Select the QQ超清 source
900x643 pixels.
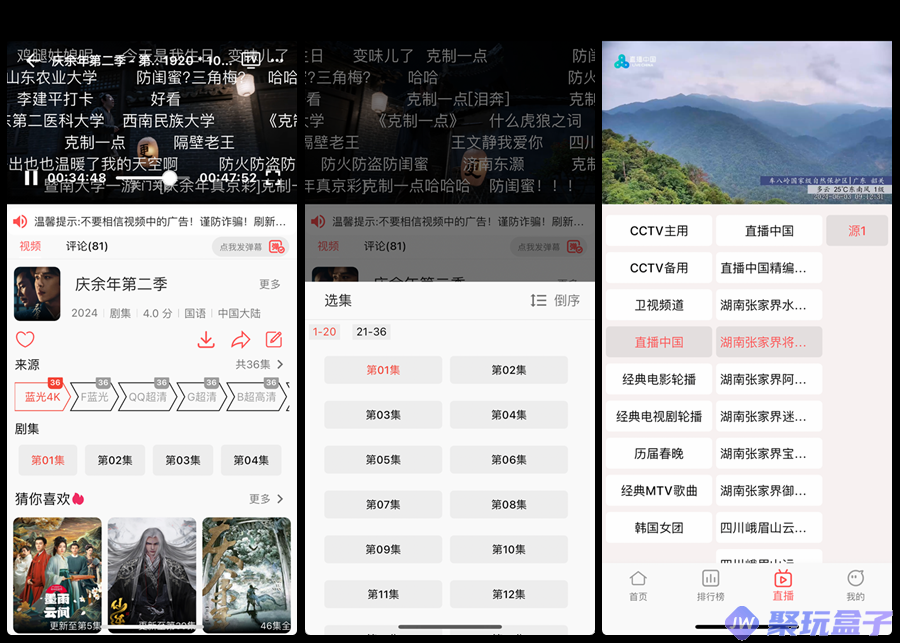[x=148, y=397]
